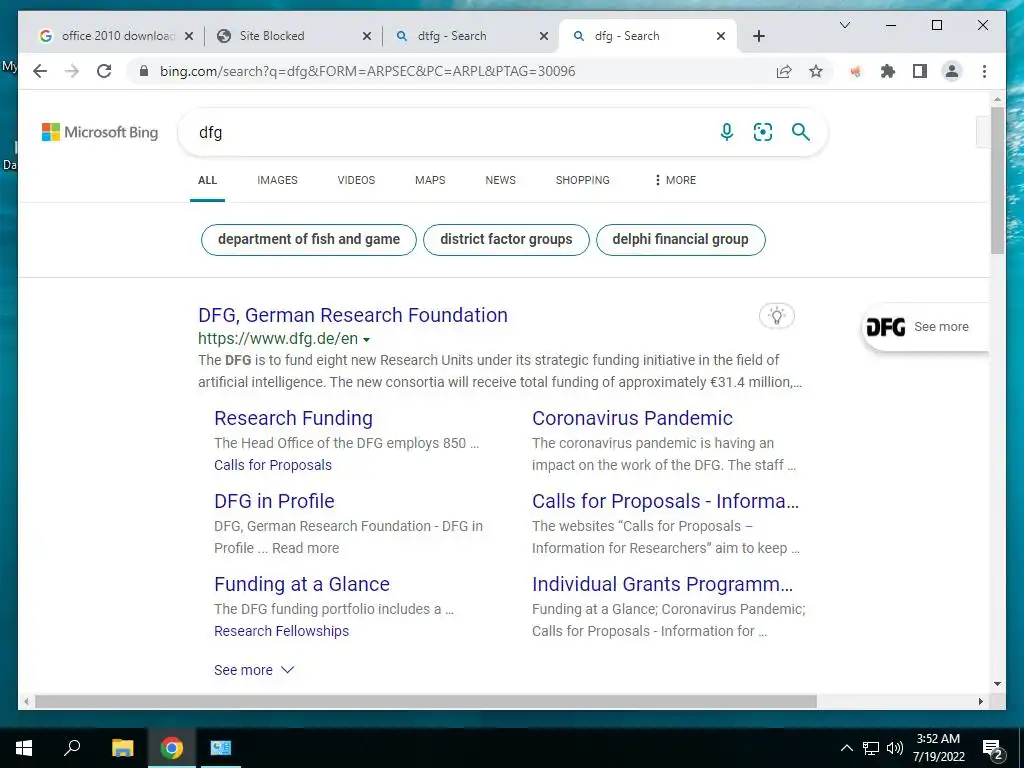Image resolution: width=1024 pixels, height=768 pixels.
Task: Open the 'Research Funding' sublink
Action: [293, 418]
